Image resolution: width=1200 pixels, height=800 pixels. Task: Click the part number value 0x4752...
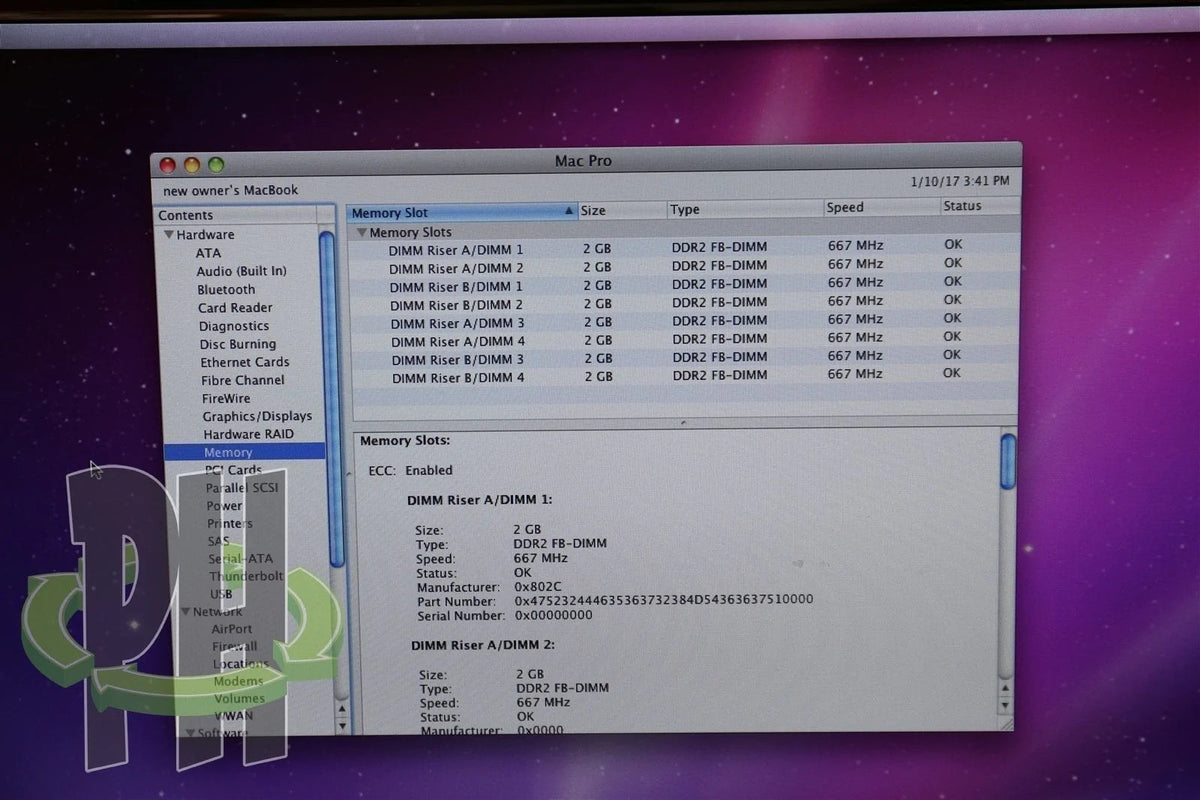click(664, 600)
